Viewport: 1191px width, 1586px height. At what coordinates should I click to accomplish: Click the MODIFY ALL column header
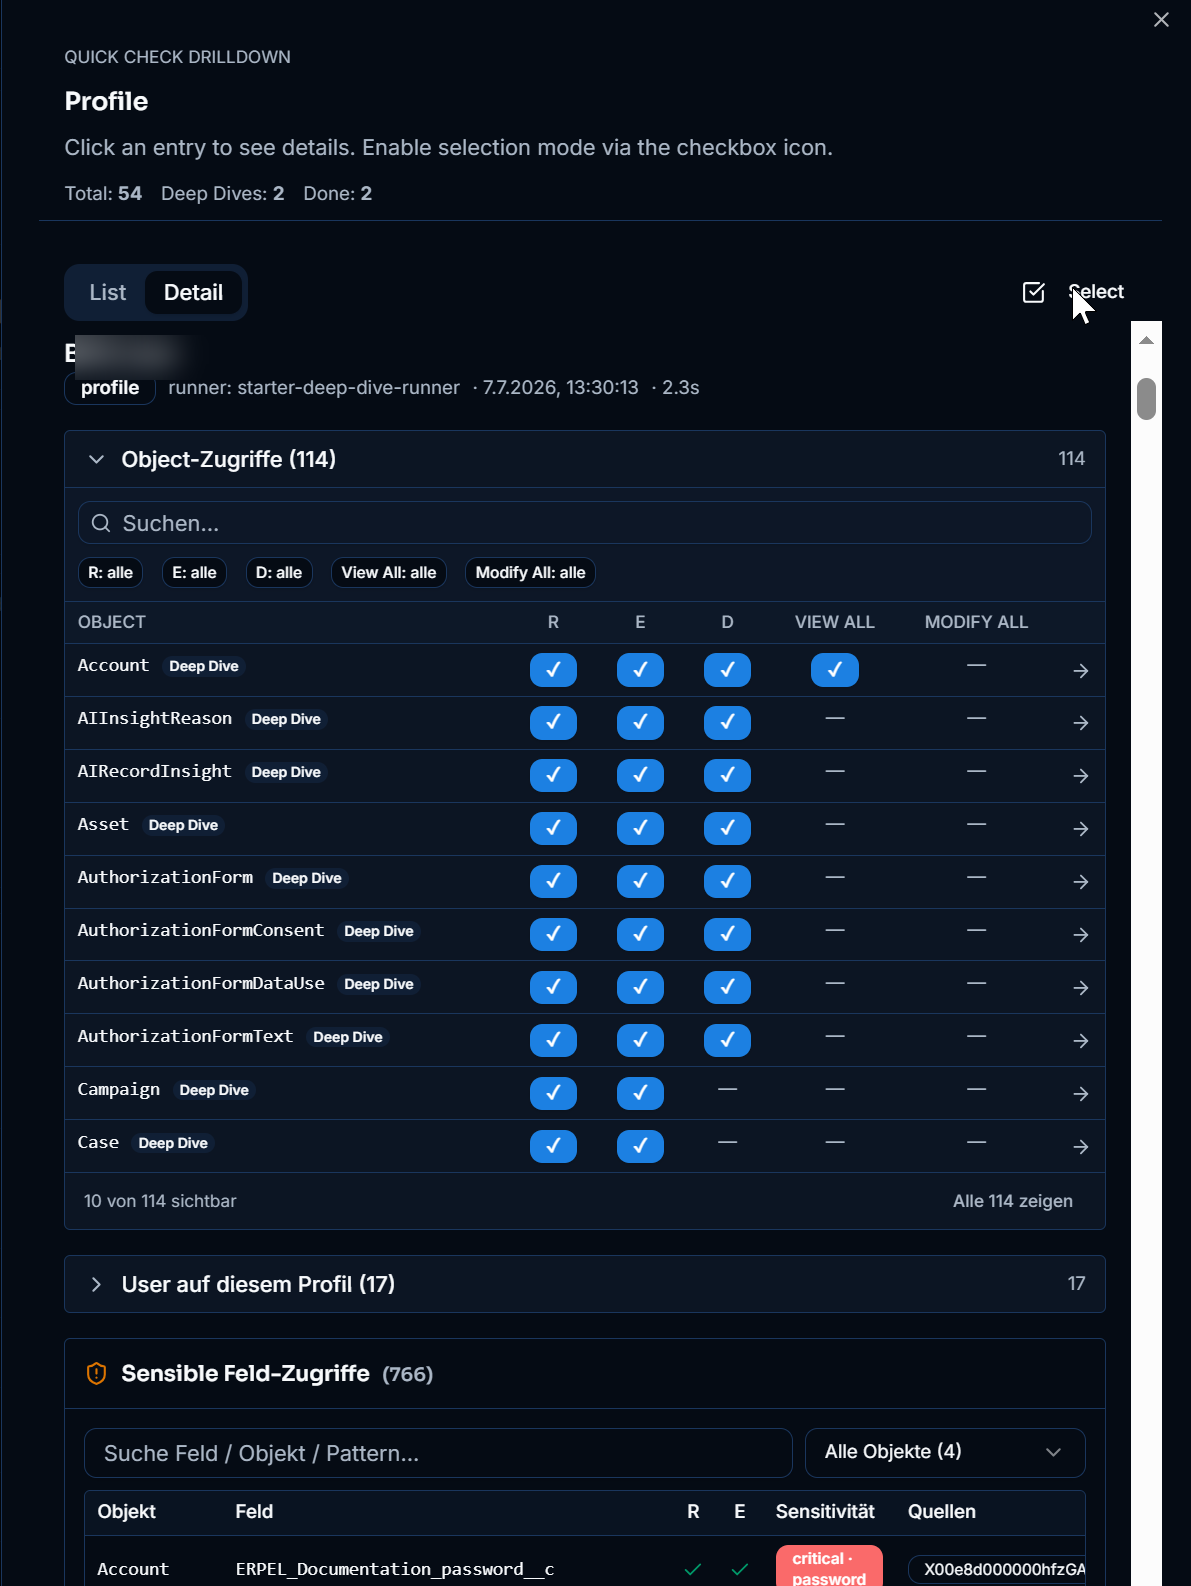click(x=976, y=622)
